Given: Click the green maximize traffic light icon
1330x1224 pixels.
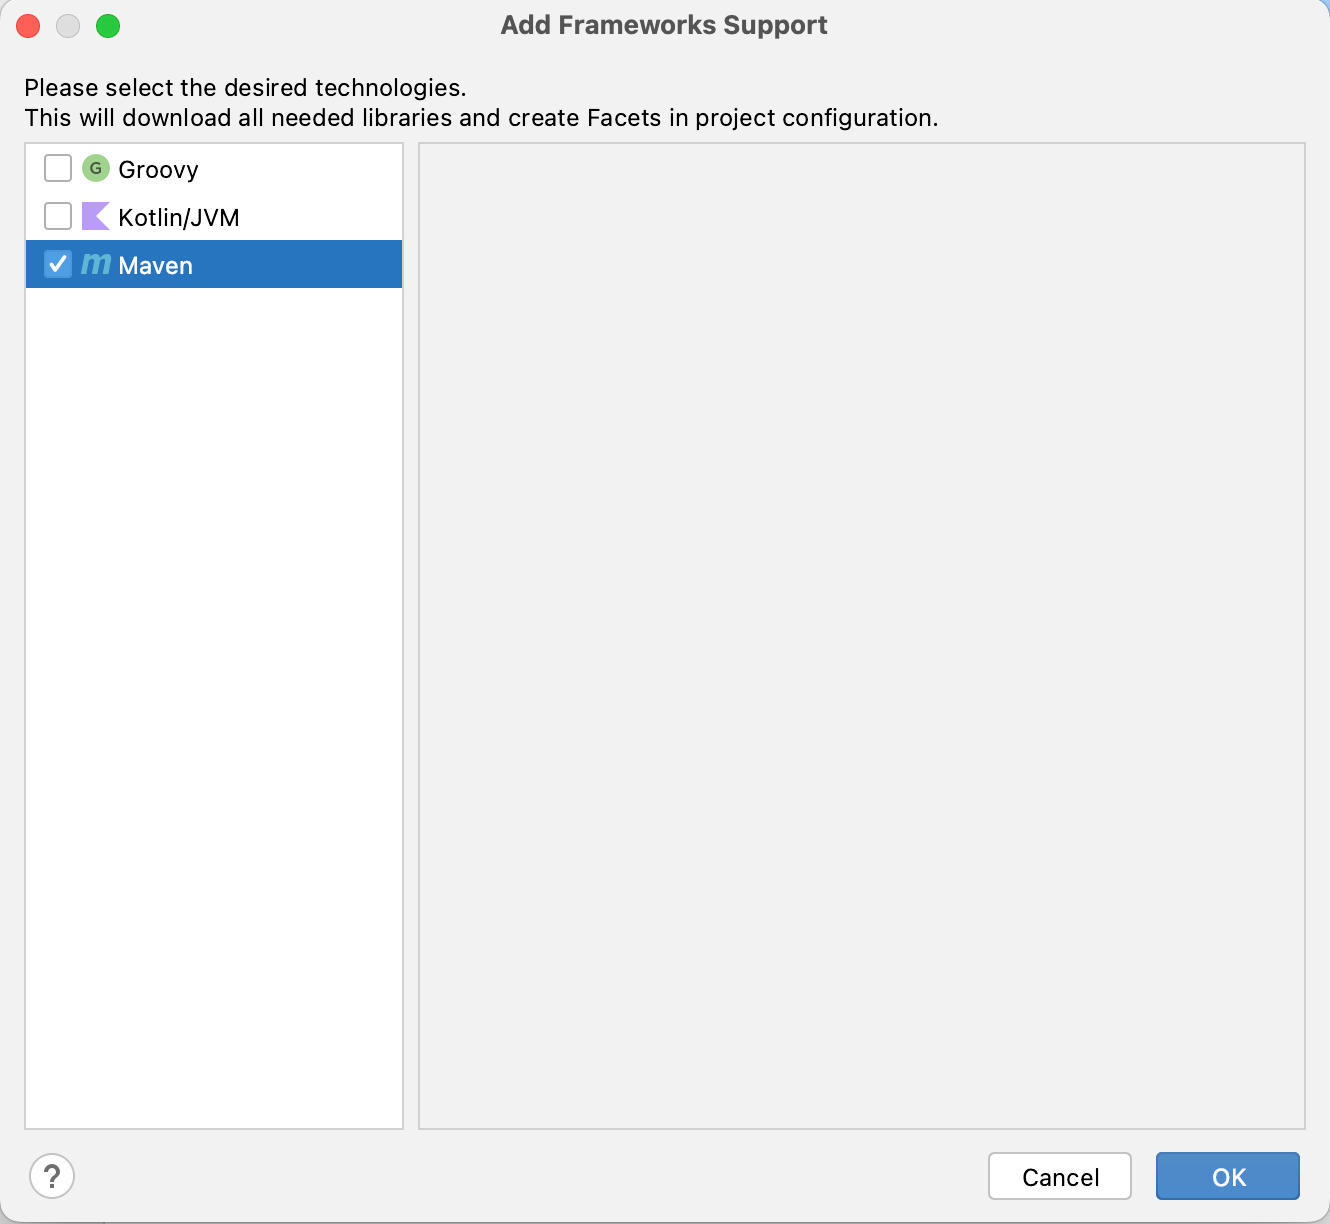Looking at the screenshot, I should click(x=108, y=25).
